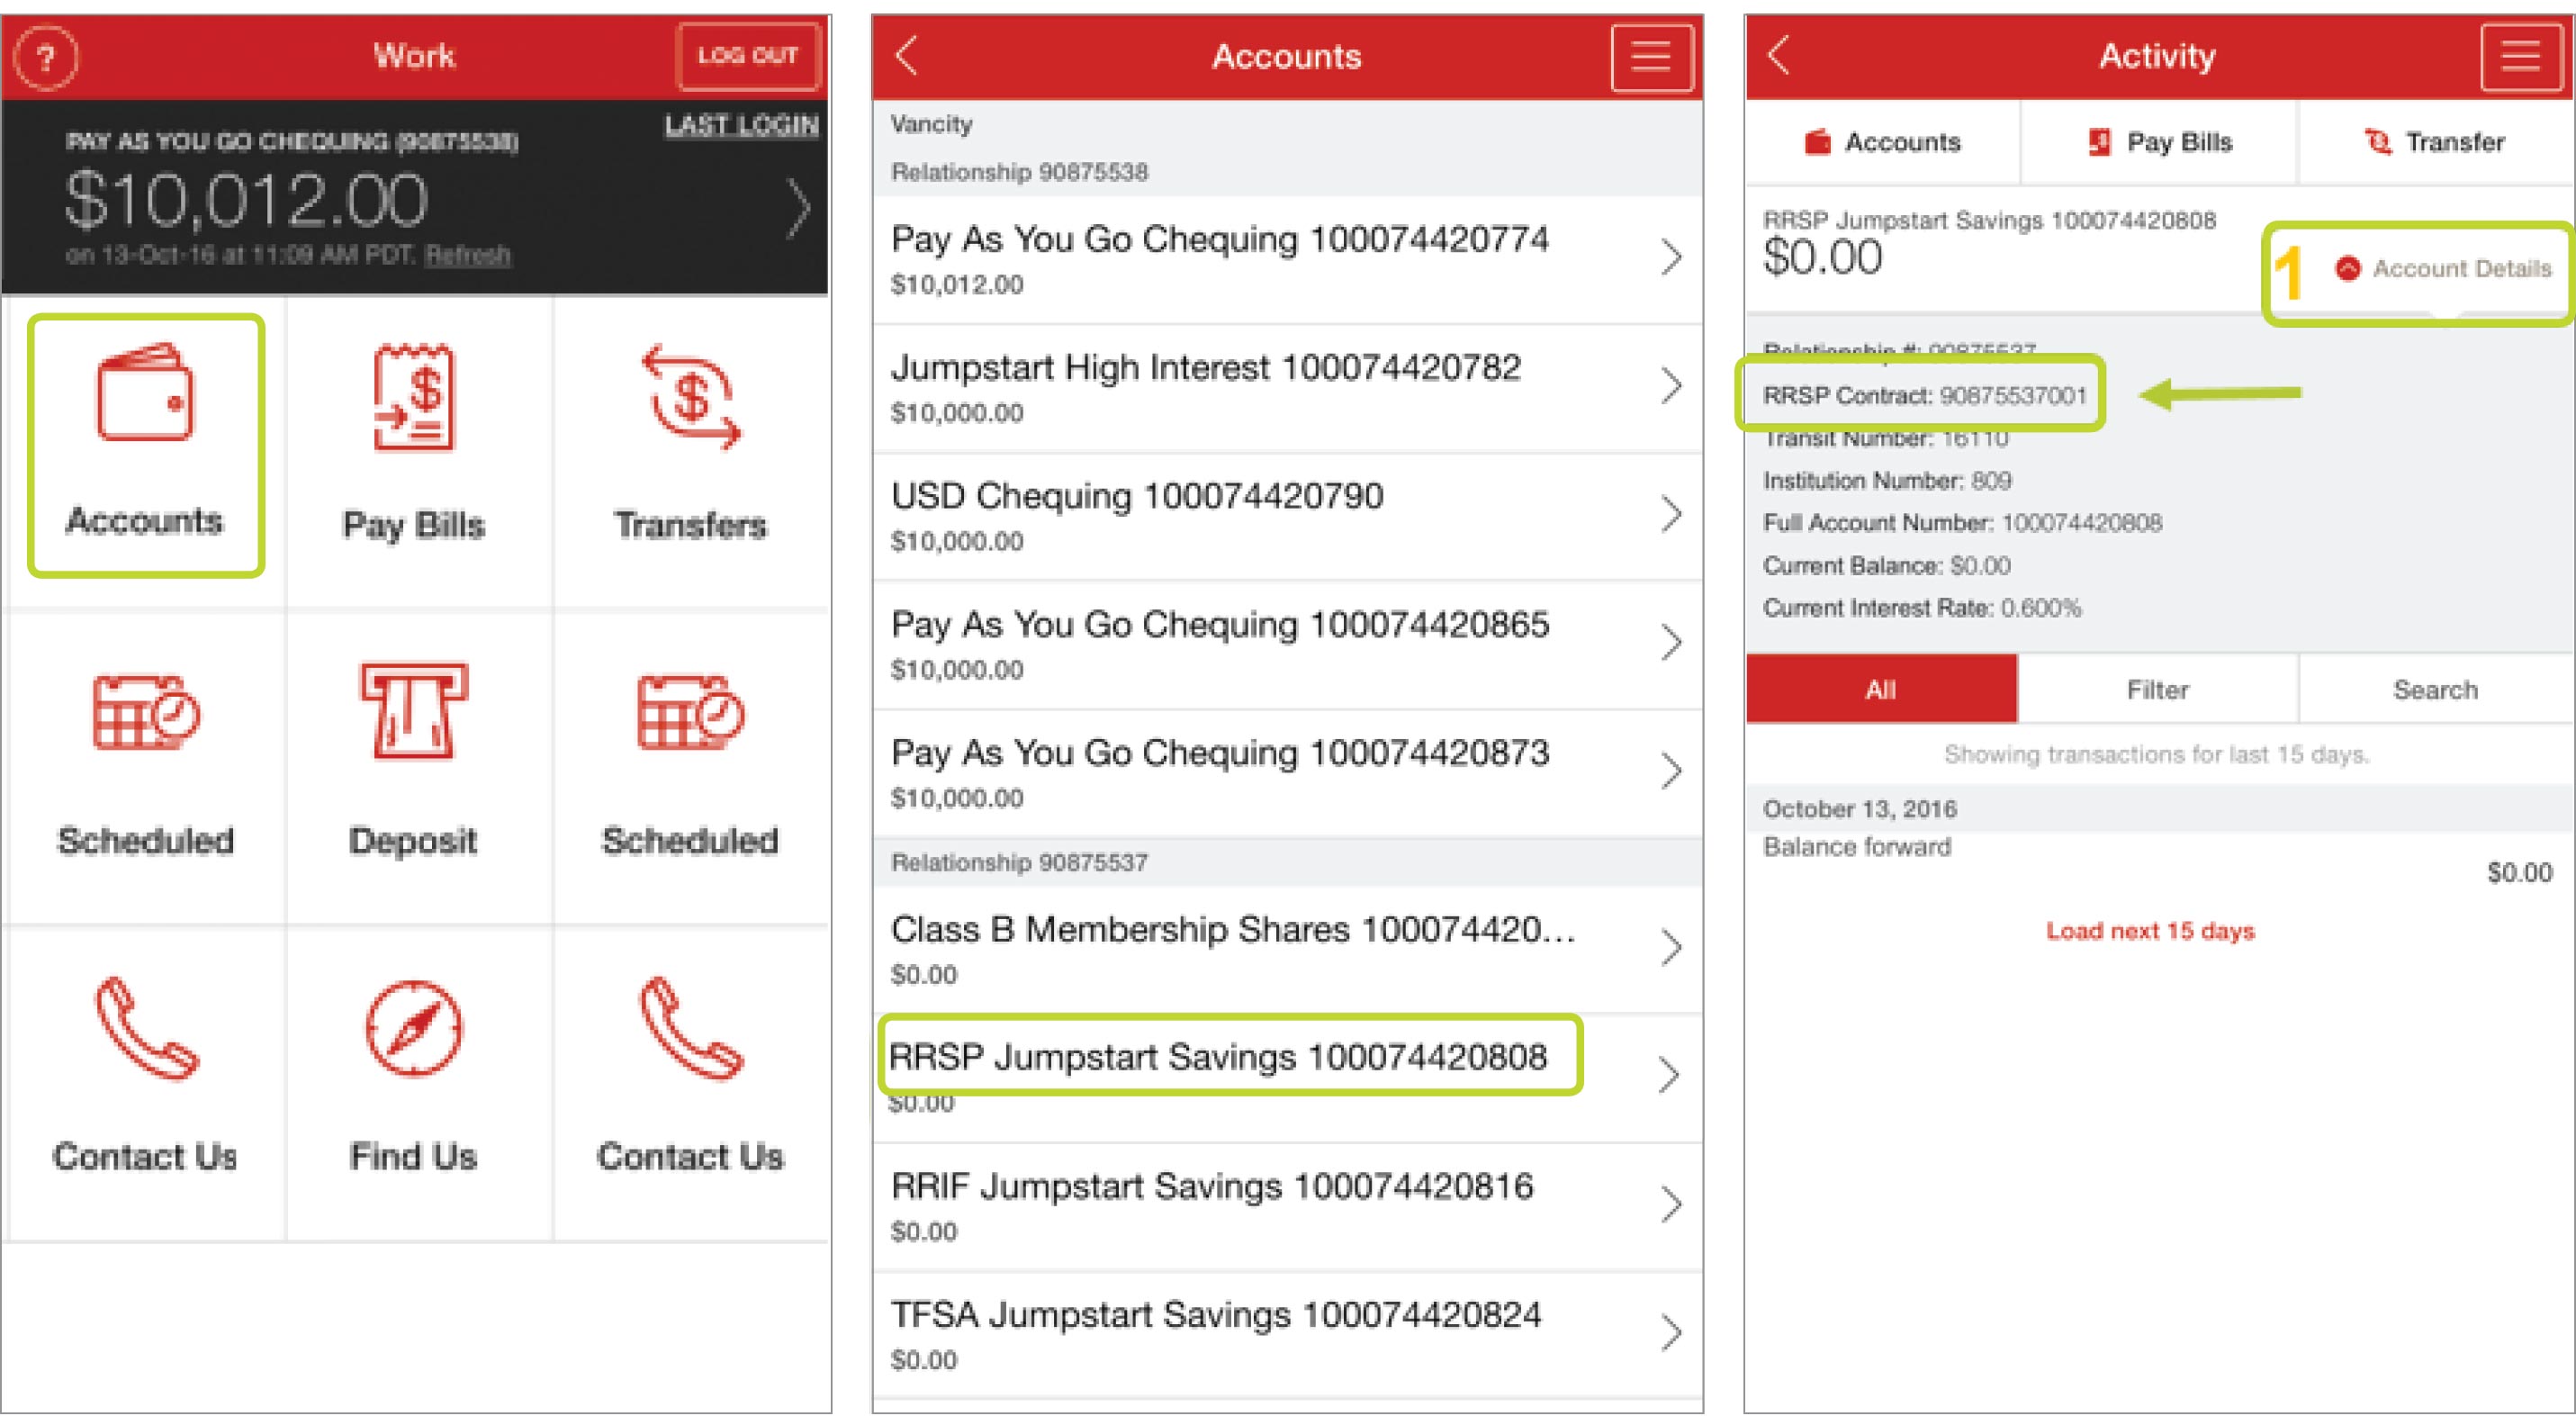Select the All transactions tab
The image size is (2576, 1416).
tap(1880, 690)
